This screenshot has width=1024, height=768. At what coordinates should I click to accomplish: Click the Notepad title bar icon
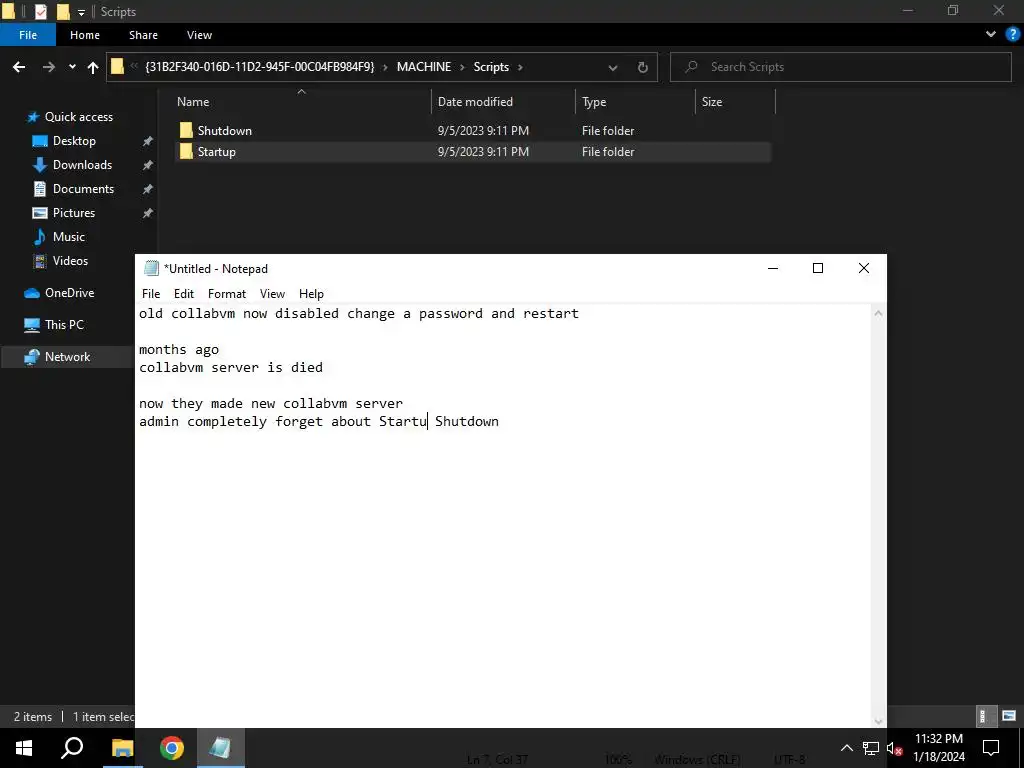(151, 268)
